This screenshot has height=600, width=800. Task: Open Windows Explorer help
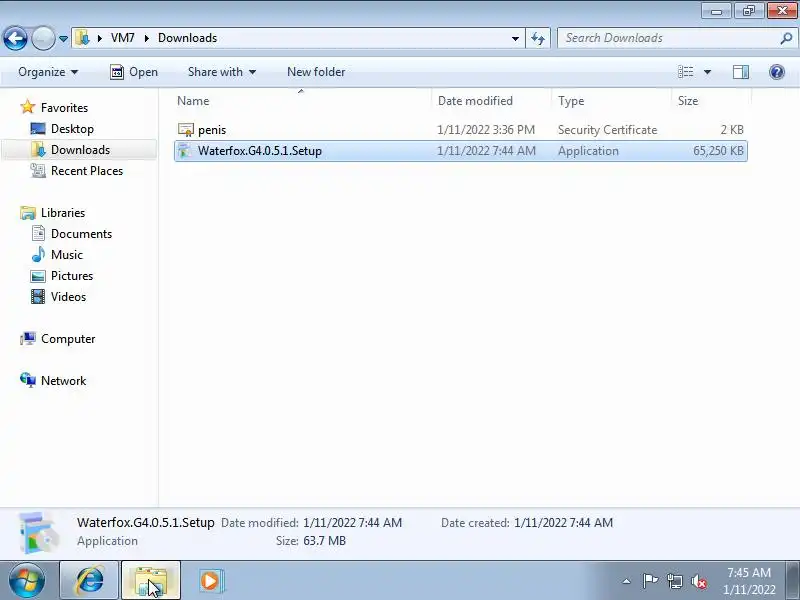(777, 72)
